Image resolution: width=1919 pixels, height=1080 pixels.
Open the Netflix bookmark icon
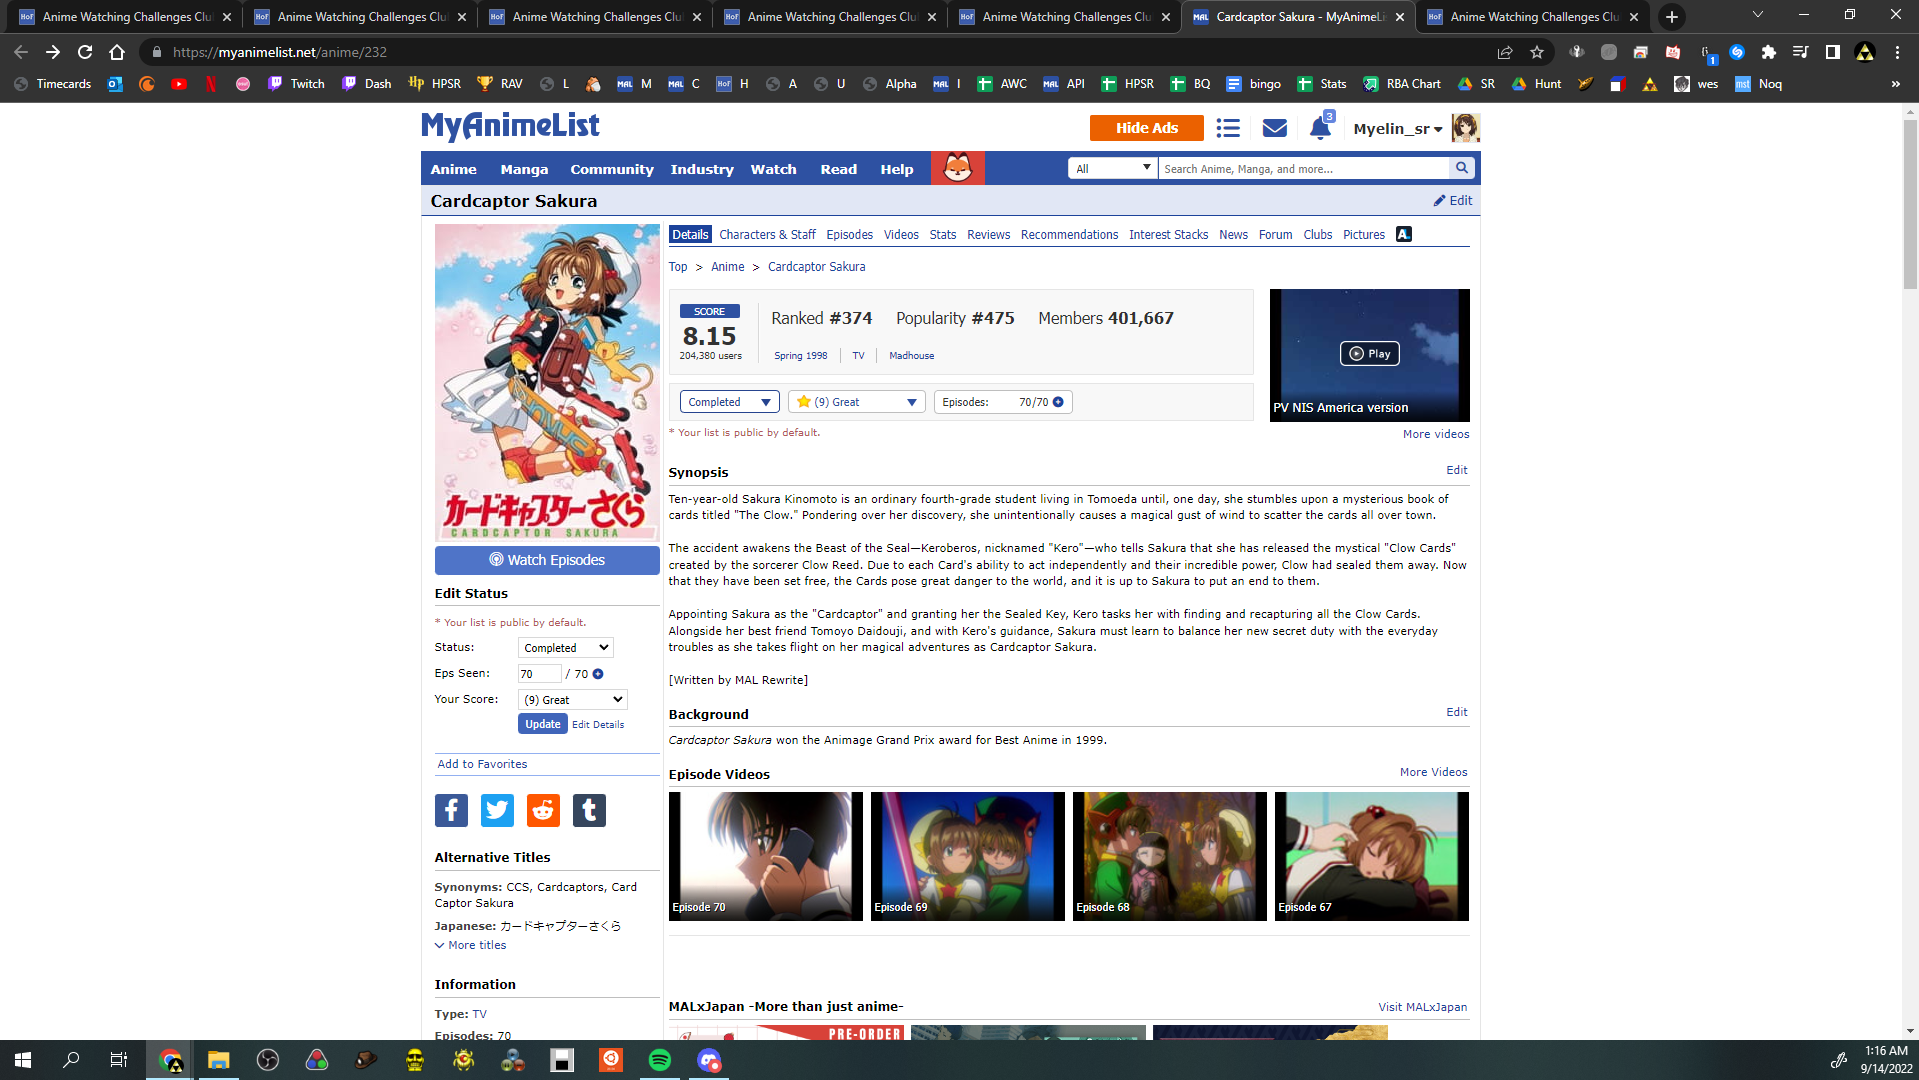point(211,84)
